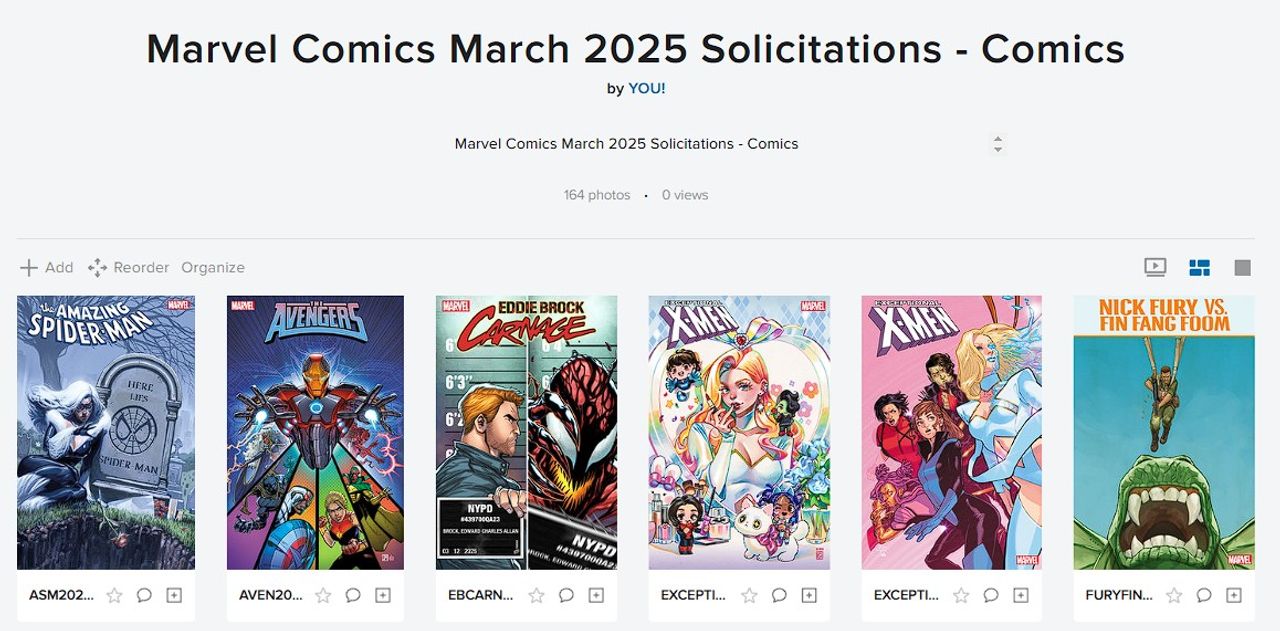Open the Nick Fury vs. Fin Fang Foom cover
Image resolution: width=1280 pixels, height=631 pixels.
pos(1164,432)
